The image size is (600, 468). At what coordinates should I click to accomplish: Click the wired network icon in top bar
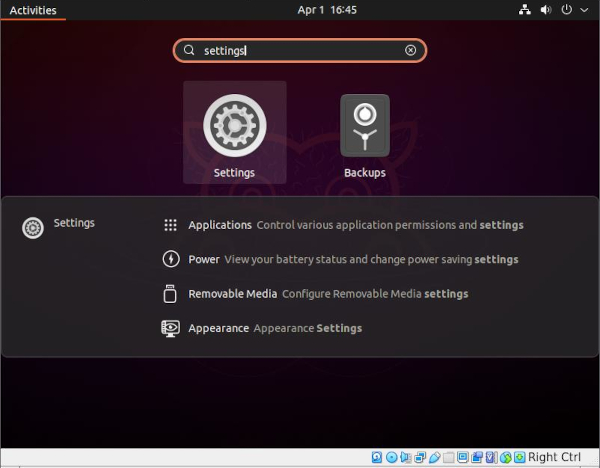click(x=526, y=10)
